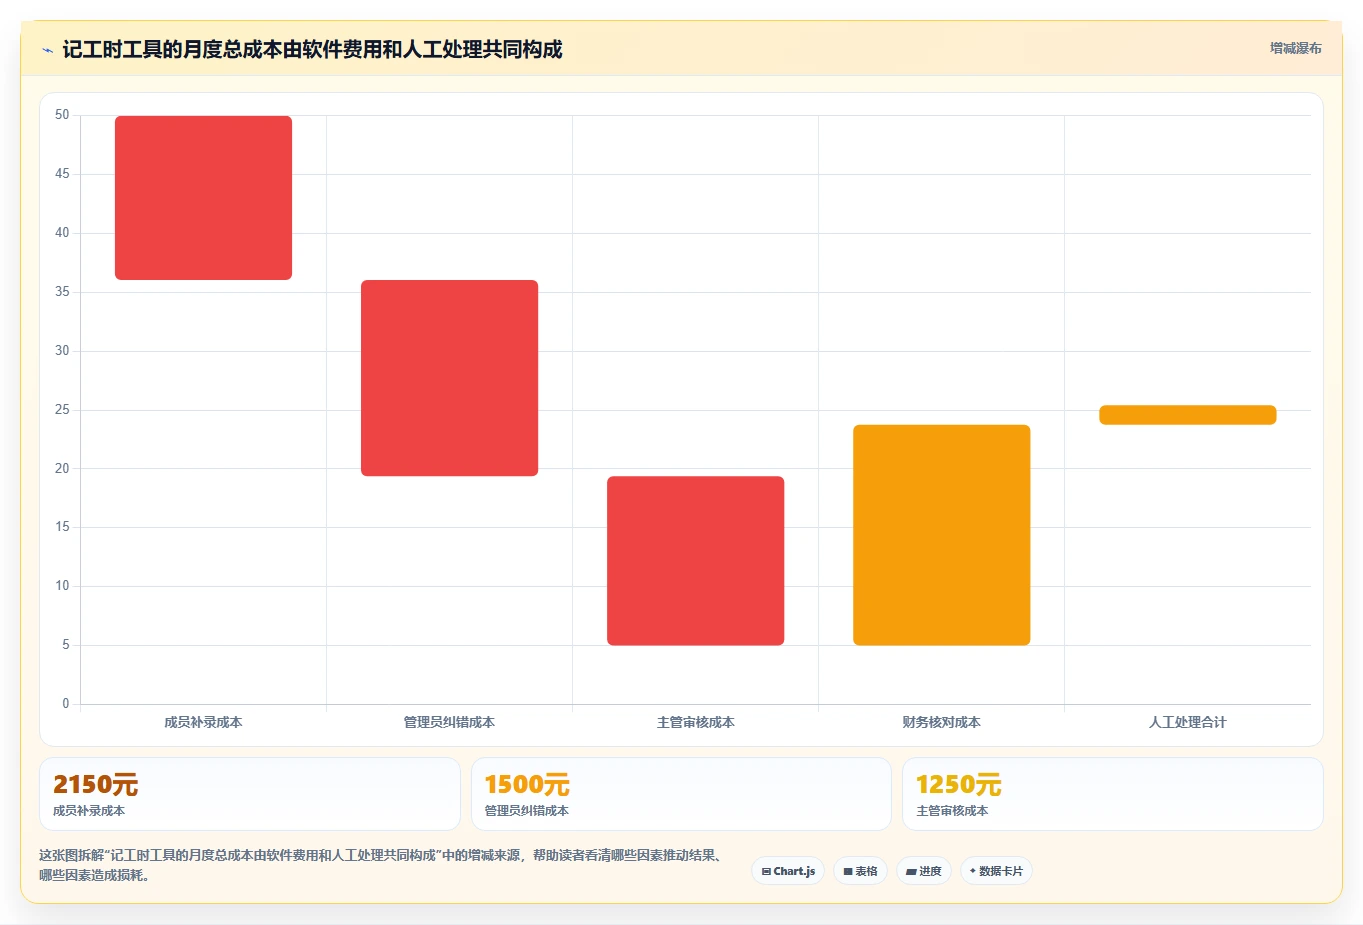This screenshot has width=1363, height=925.
Task: Click the x-axis label 管理员纠错成本
Action: [x=449, y=722]
